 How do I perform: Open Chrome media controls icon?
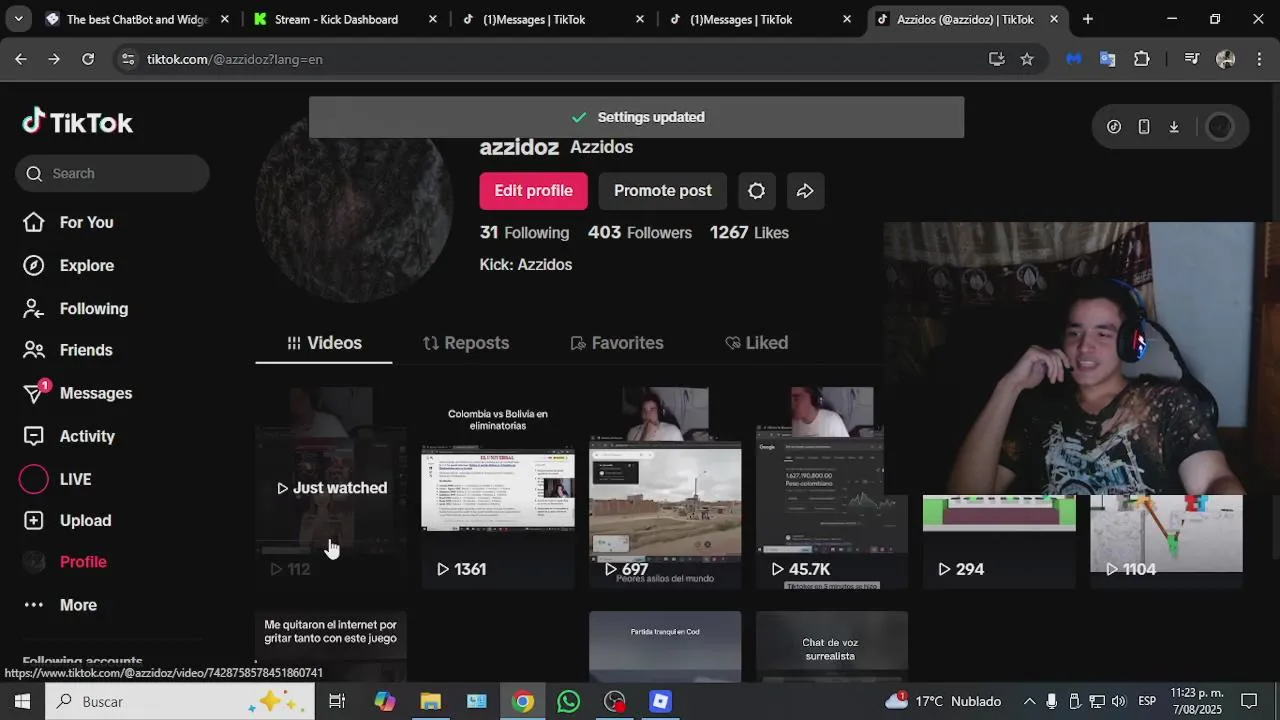pyautogui.click(x=1191, y=59)
